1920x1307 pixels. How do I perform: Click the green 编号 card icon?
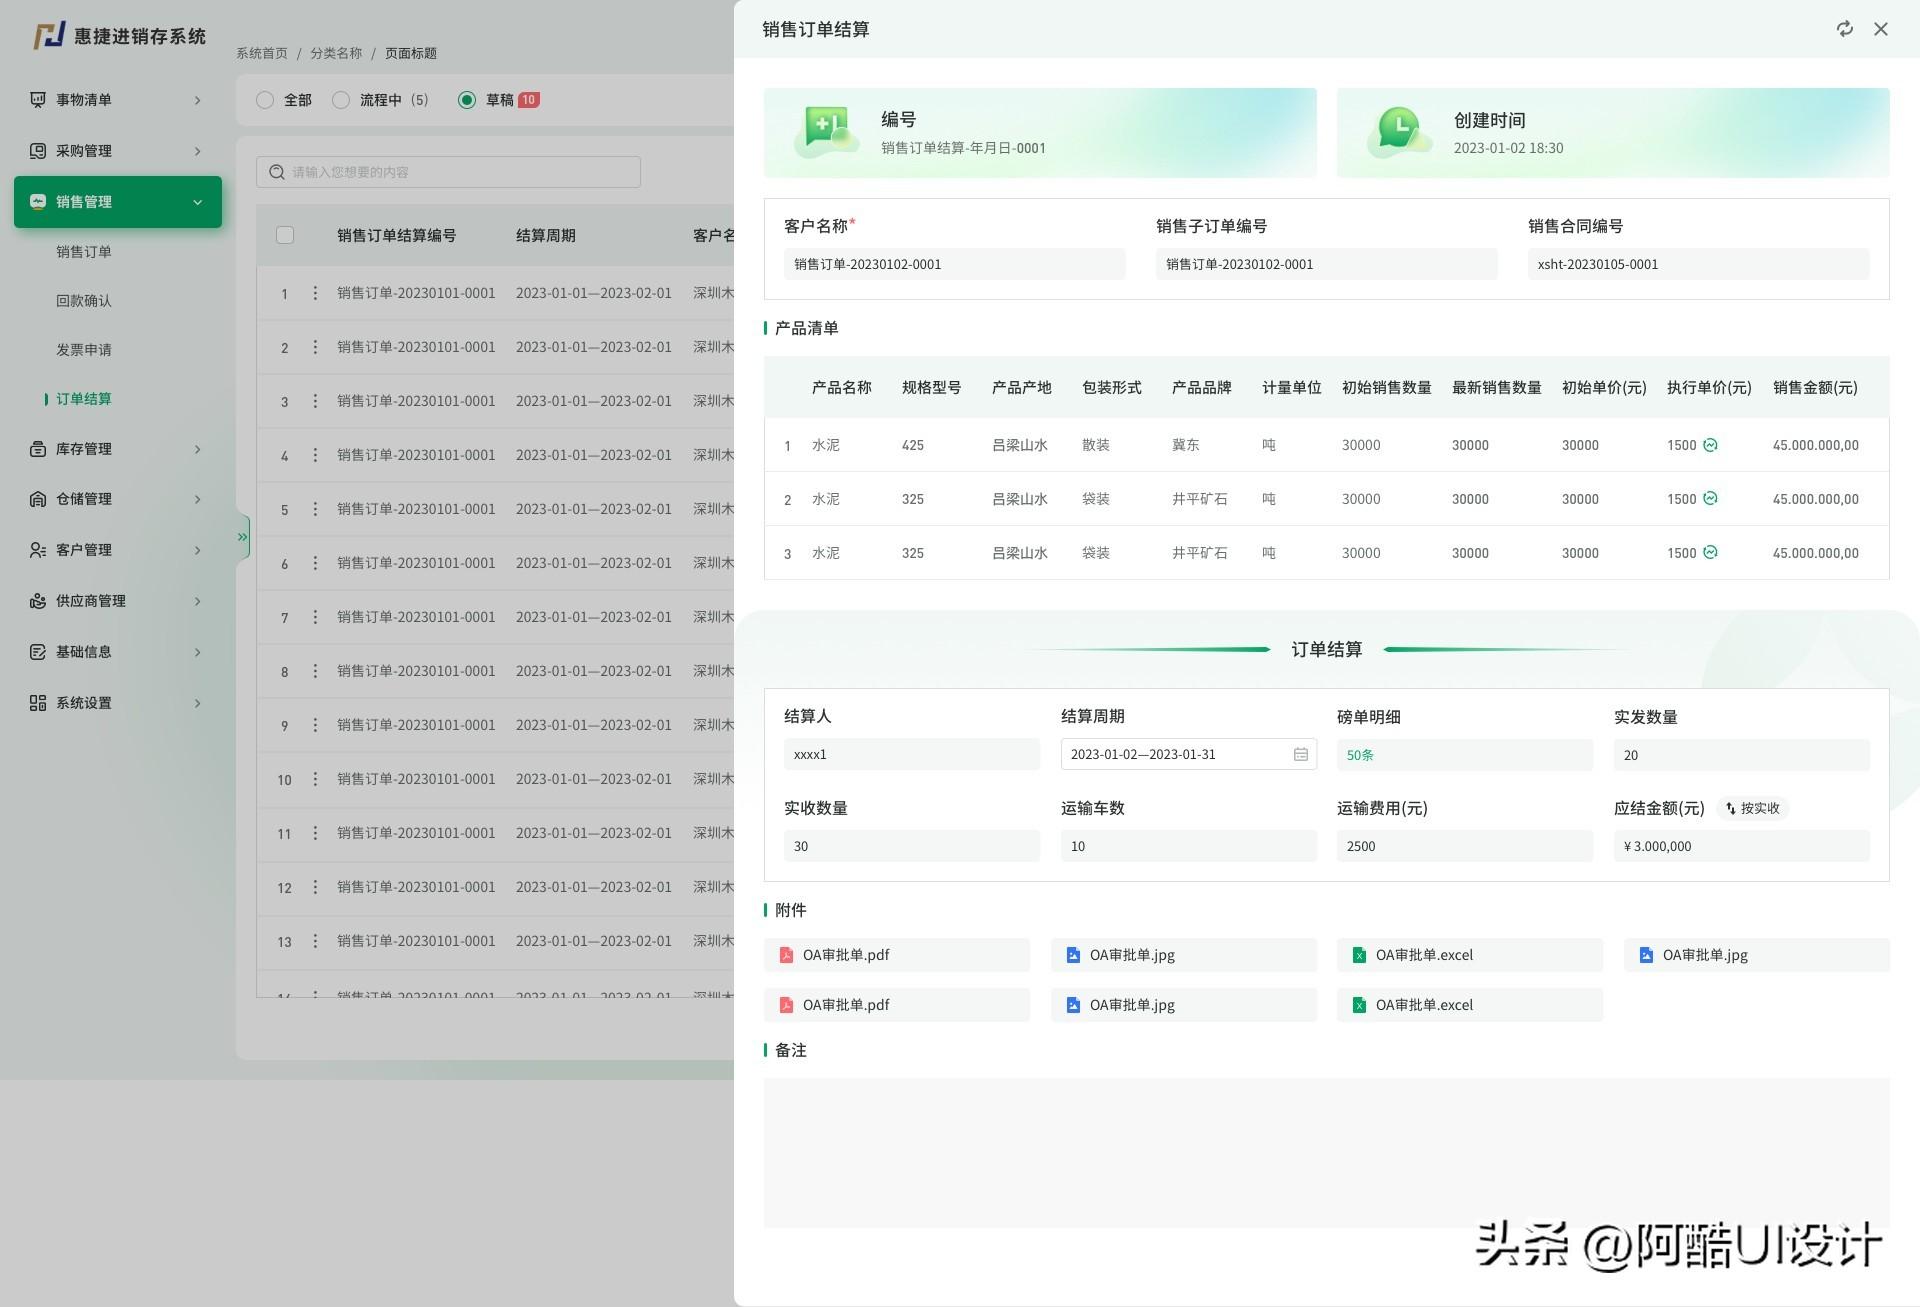click(x=826, y=131)
